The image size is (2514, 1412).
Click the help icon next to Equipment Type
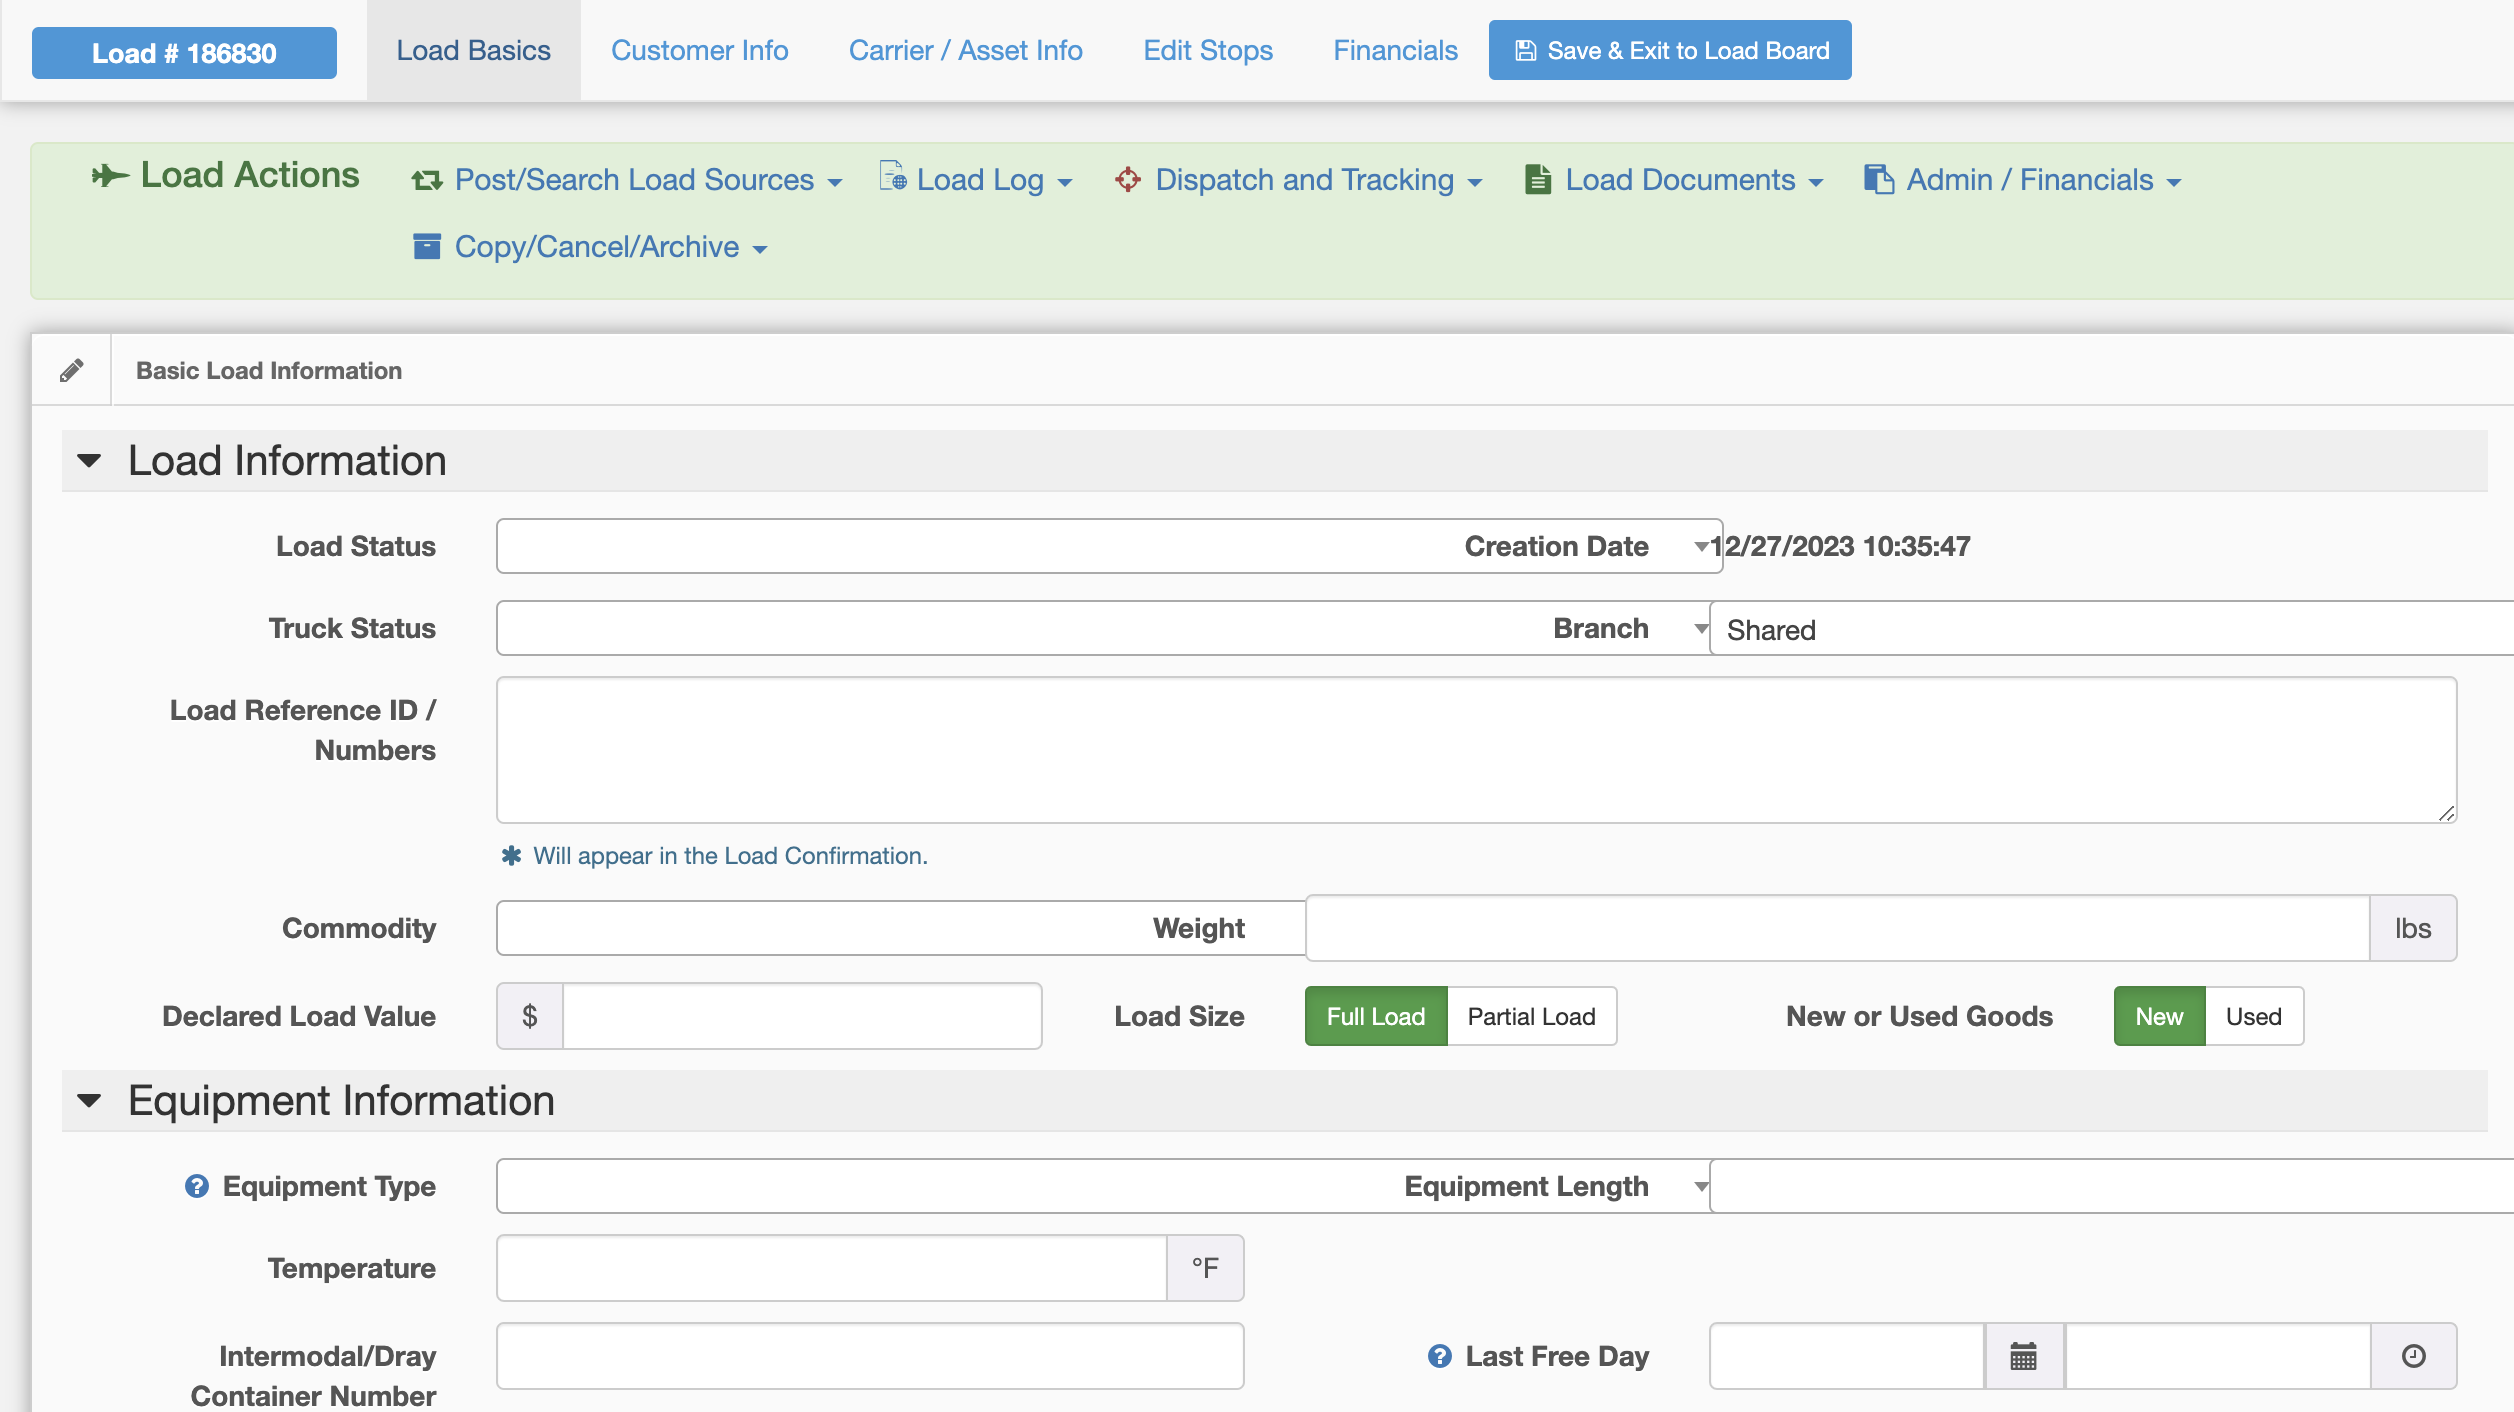pyautogui.click(x=197, y=1186)
